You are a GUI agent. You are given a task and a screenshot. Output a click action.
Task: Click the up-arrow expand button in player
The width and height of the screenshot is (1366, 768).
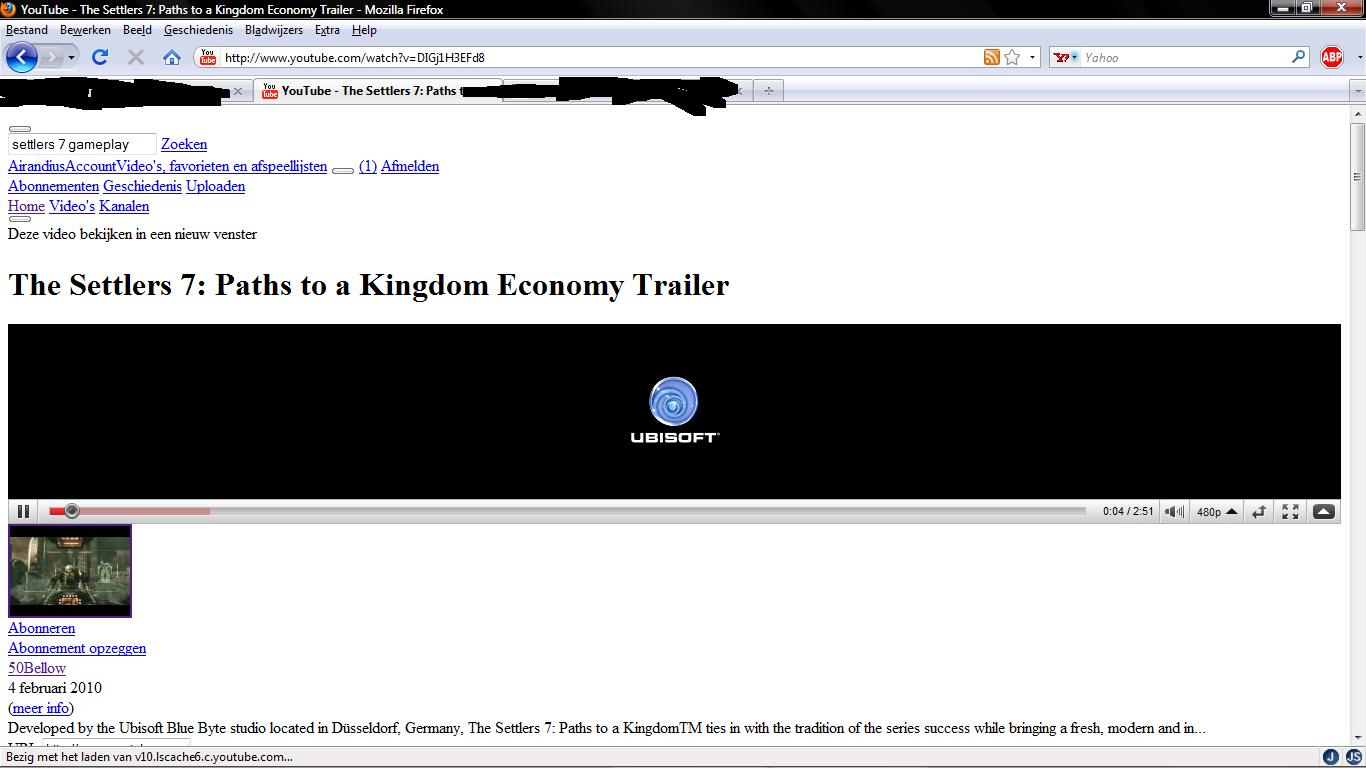pos(1323,511)
